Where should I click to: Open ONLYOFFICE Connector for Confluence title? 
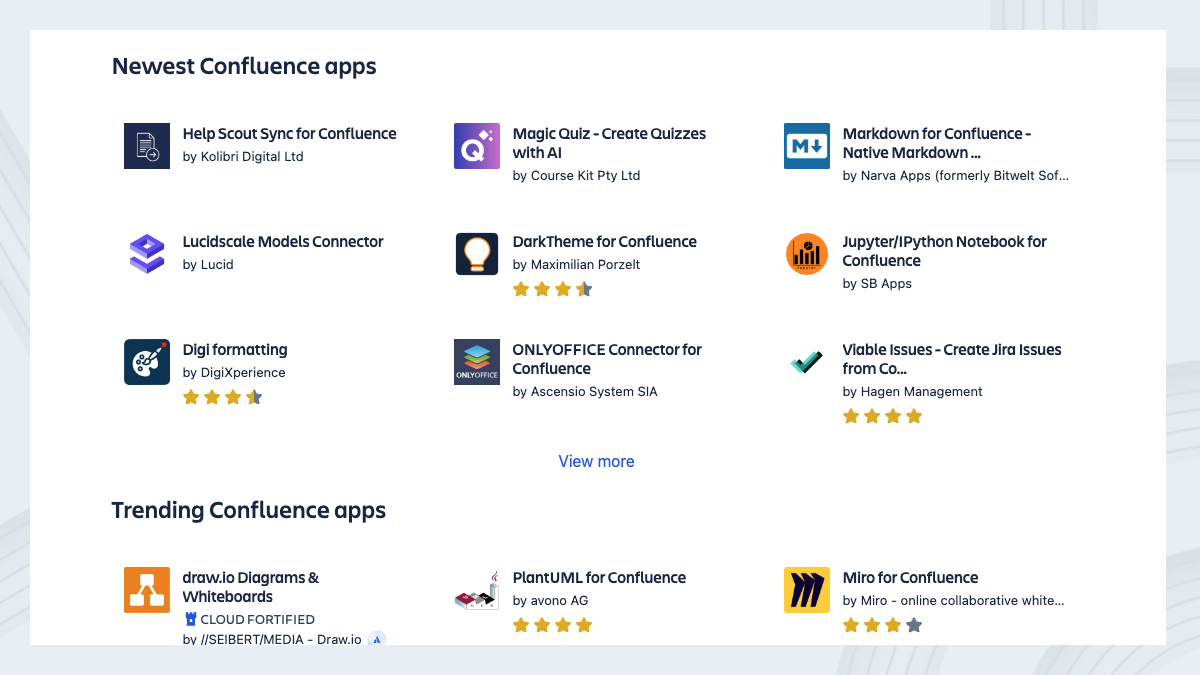click(607, 359)
